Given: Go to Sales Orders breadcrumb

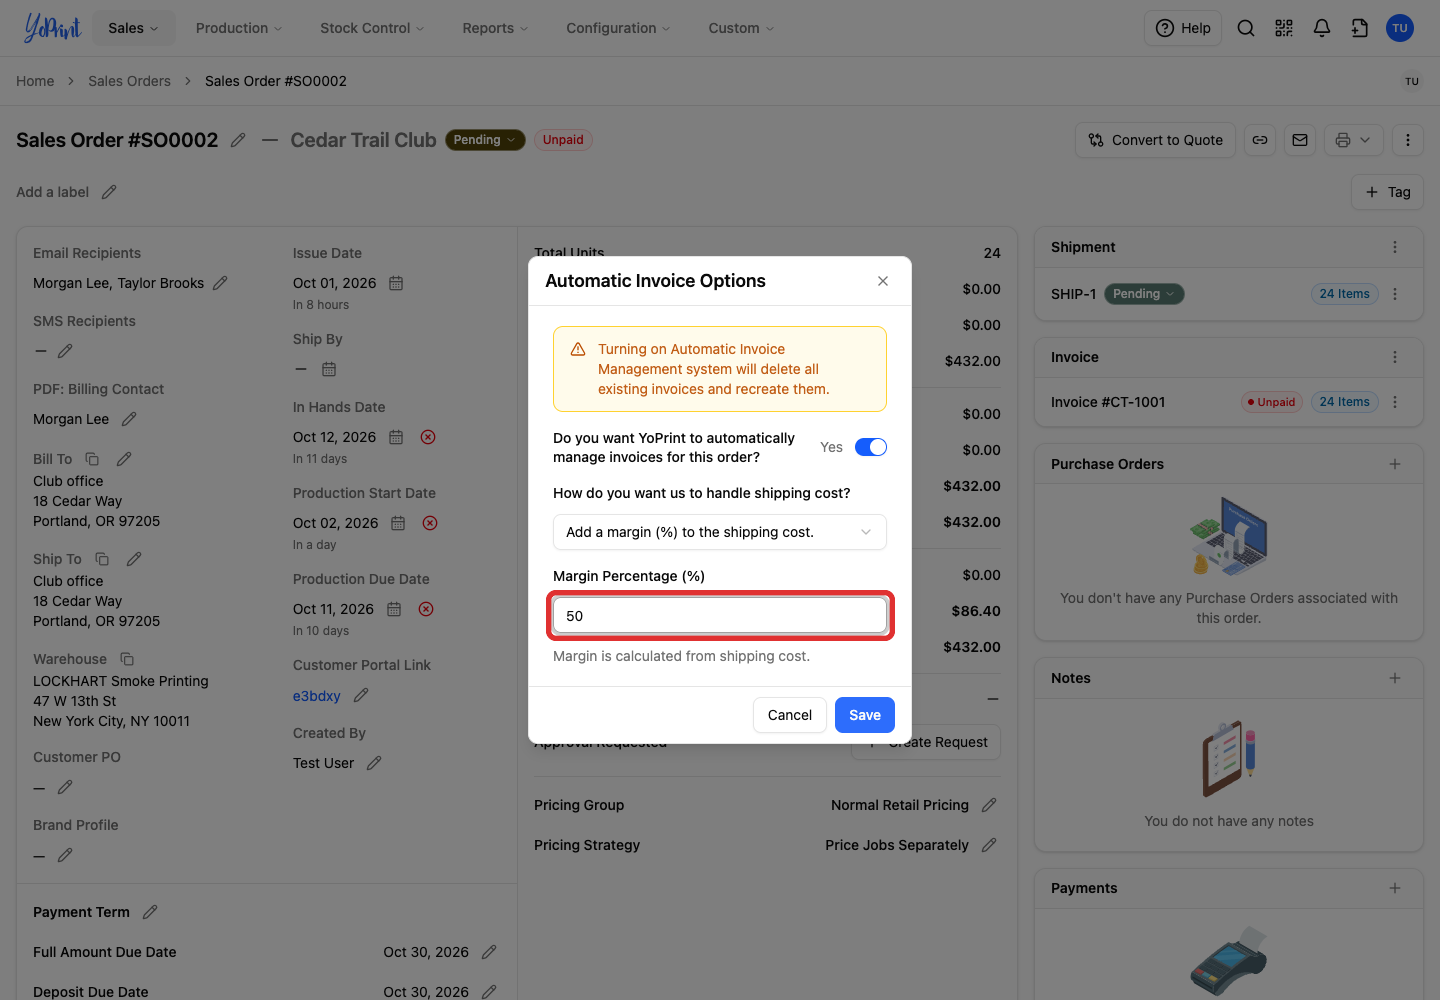Looking at the screenshot, I should pos(129,81).
